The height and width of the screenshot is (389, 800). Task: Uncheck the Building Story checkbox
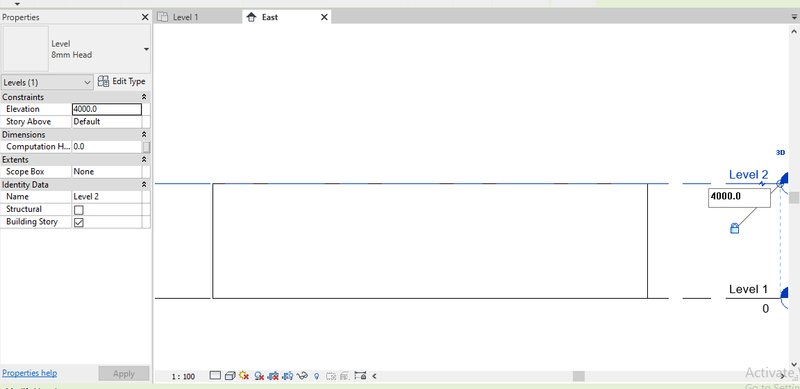pos(79,222)
